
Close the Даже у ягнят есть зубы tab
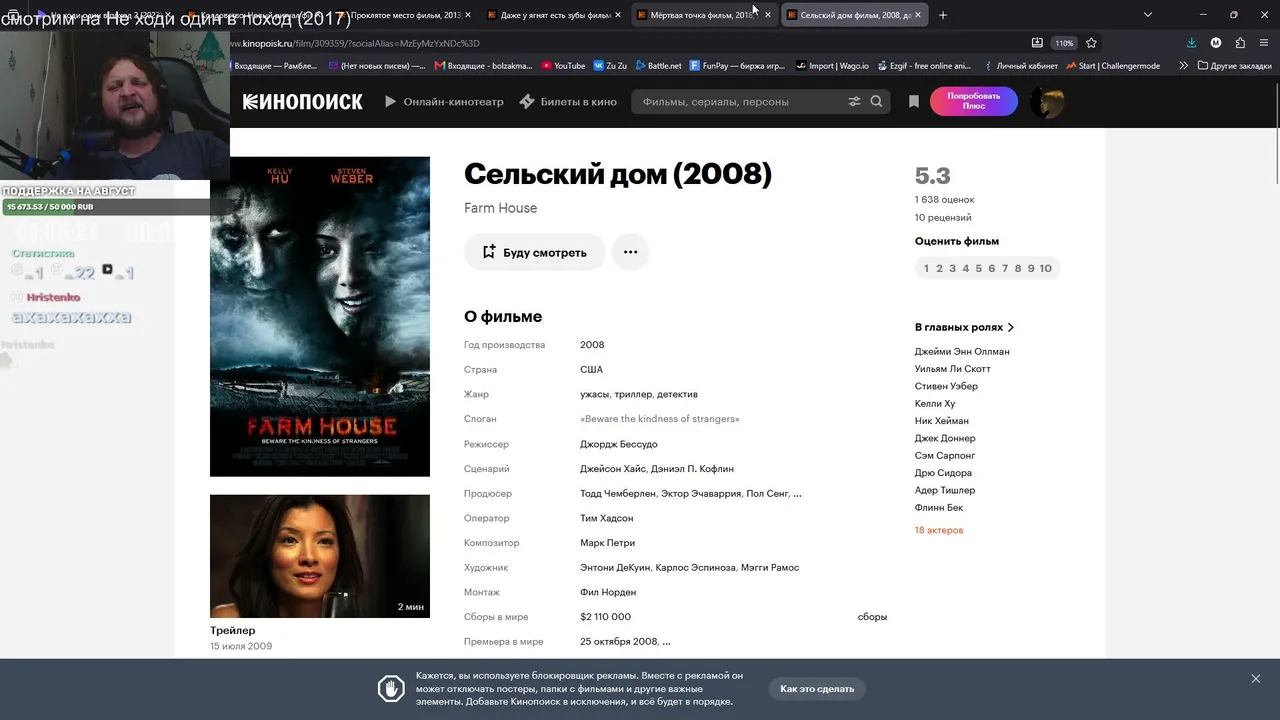click(618, 15)
